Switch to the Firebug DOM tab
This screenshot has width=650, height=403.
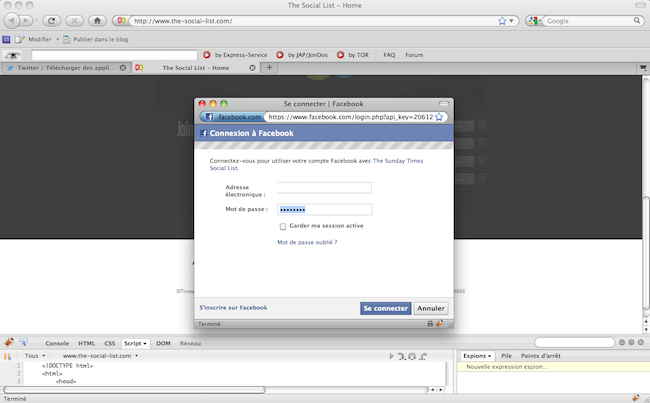163,343
